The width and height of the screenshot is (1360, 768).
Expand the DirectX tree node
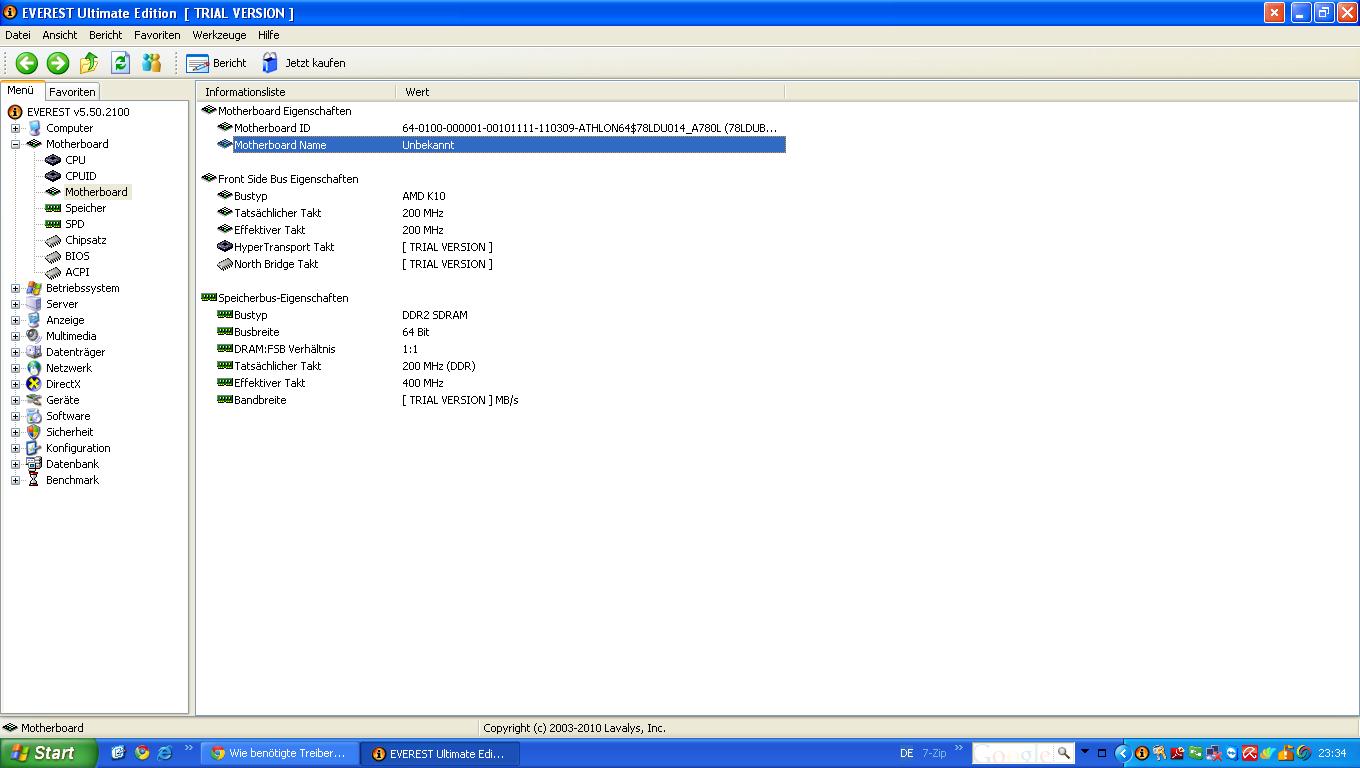pos(15,384)
